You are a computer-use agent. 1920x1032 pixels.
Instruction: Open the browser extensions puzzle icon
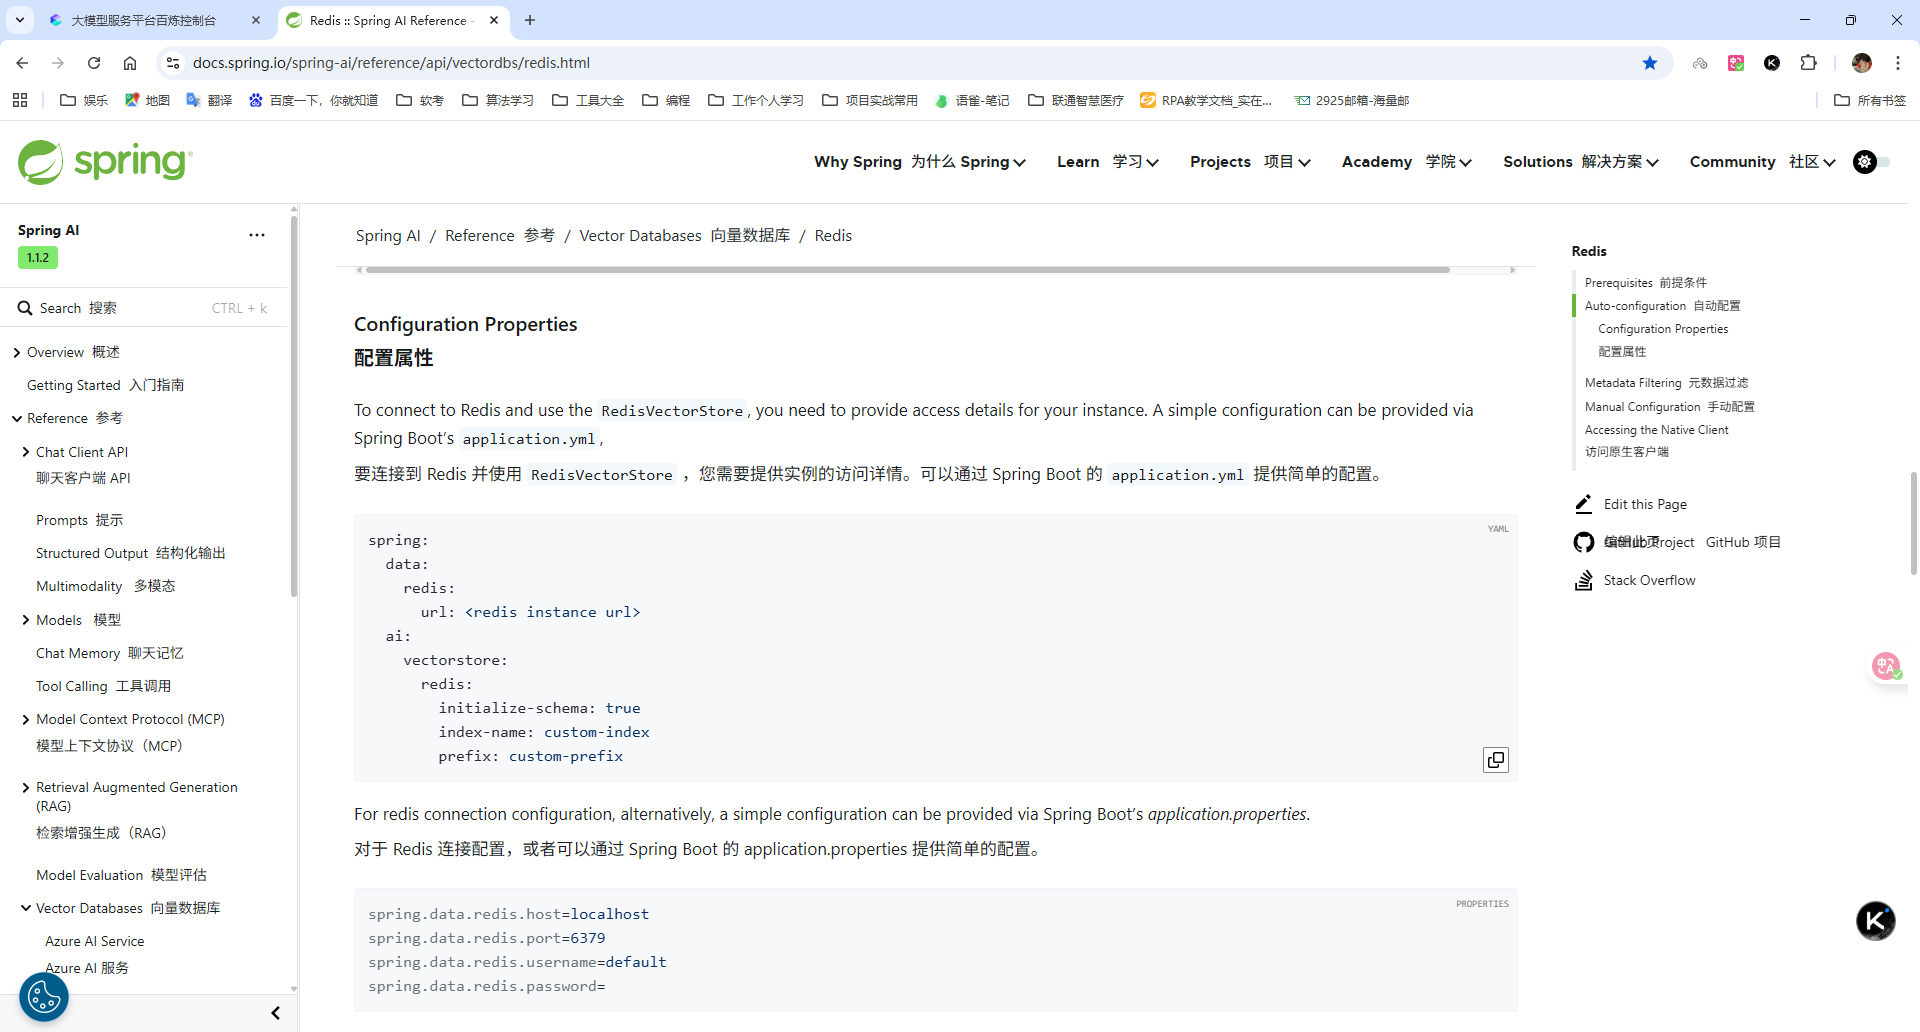pyautogui.click(x=1809, y=62)
